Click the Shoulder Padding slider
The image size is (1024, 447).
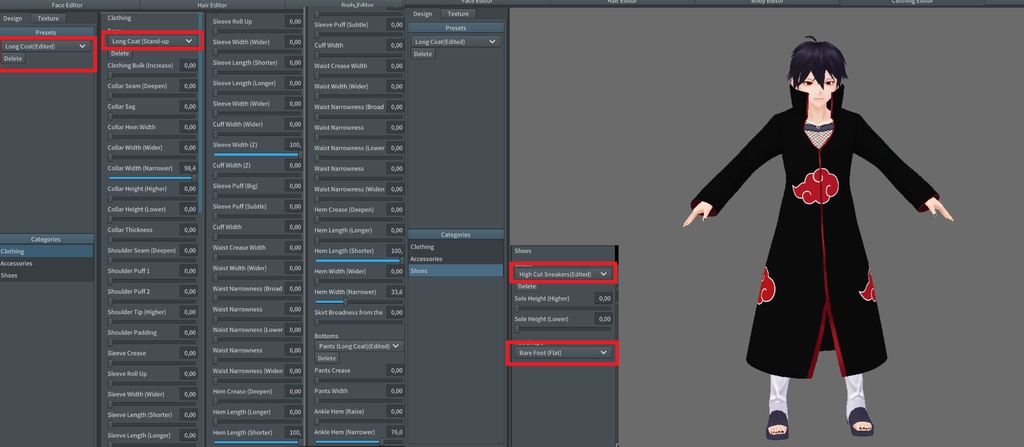152,342
